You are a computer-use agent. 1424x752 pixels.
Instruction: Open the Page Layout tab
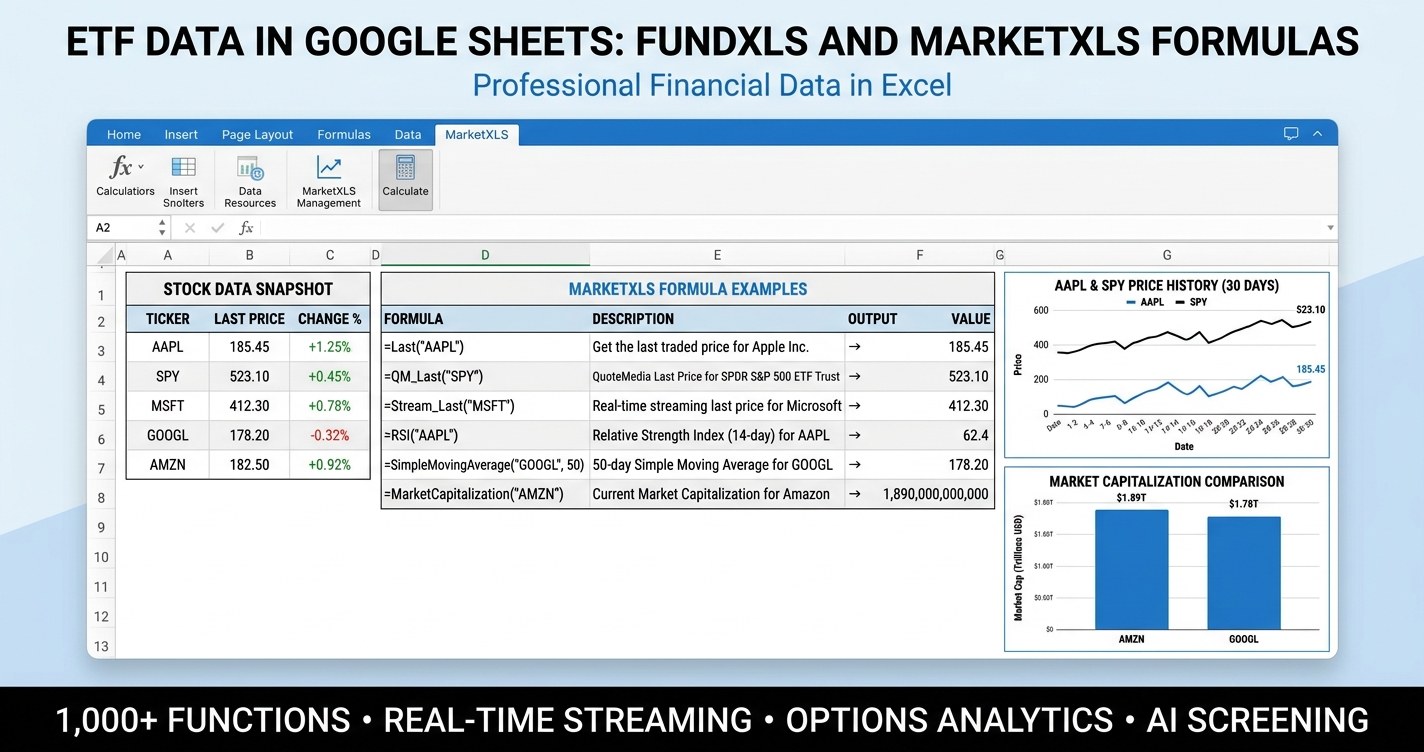[257, 134]
